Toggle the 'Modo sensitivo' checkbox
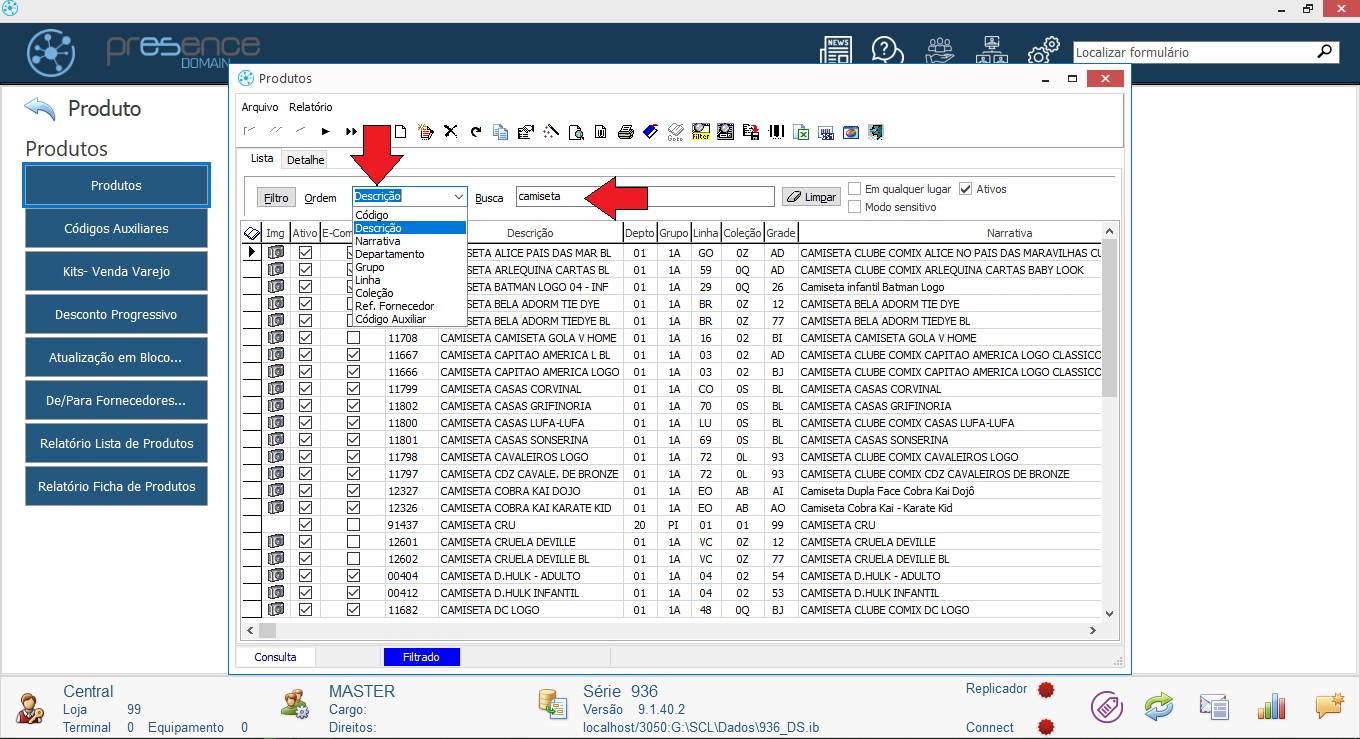This screenshot has height=739, width=1360. click(x=855, y=207)
